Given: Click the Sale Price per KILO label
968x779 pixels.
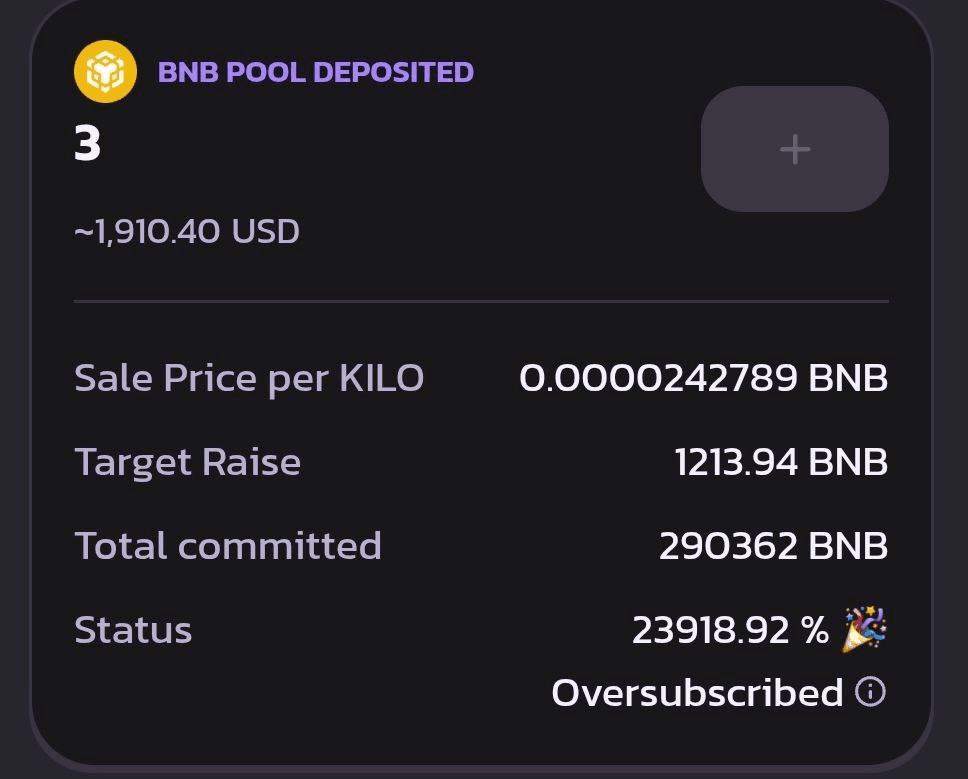Looking at the screenshot, I should (x=249, y=378).
